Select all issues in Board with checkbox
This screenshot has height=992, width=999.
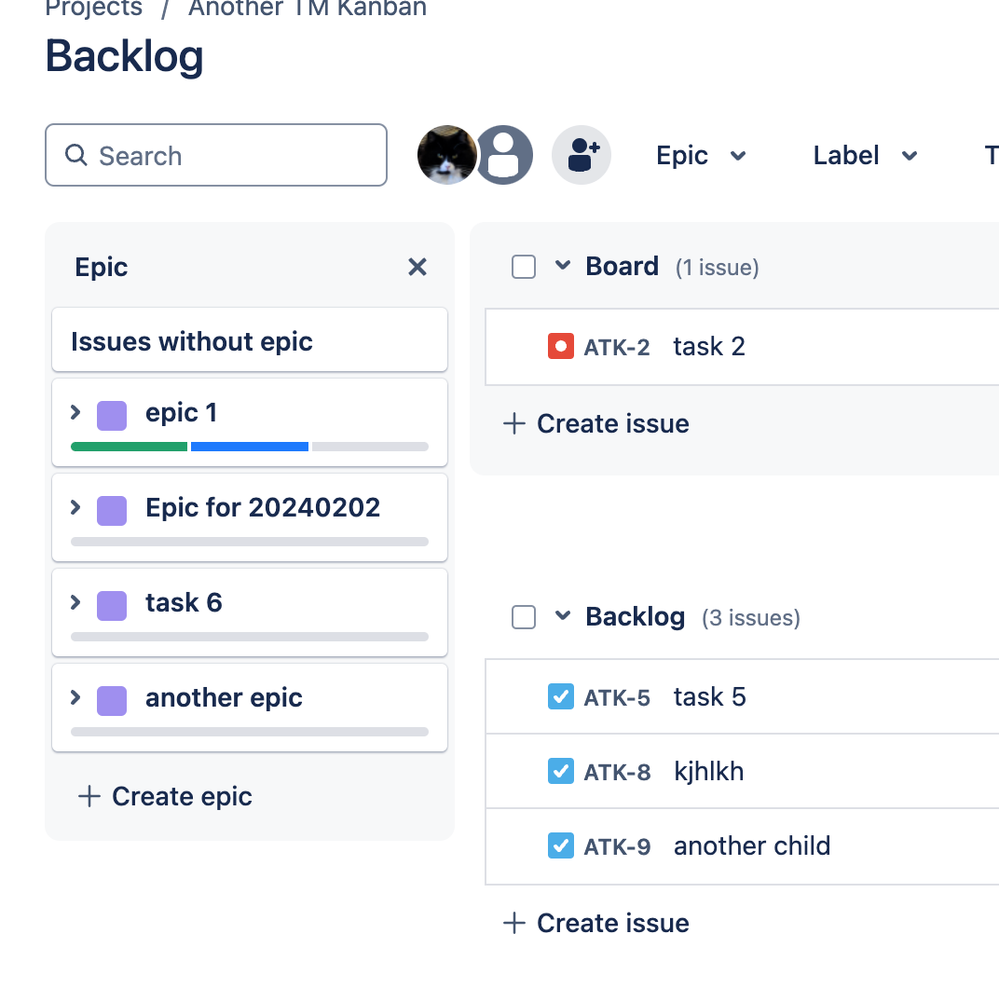pyautogui.click(x=524, y=267)
